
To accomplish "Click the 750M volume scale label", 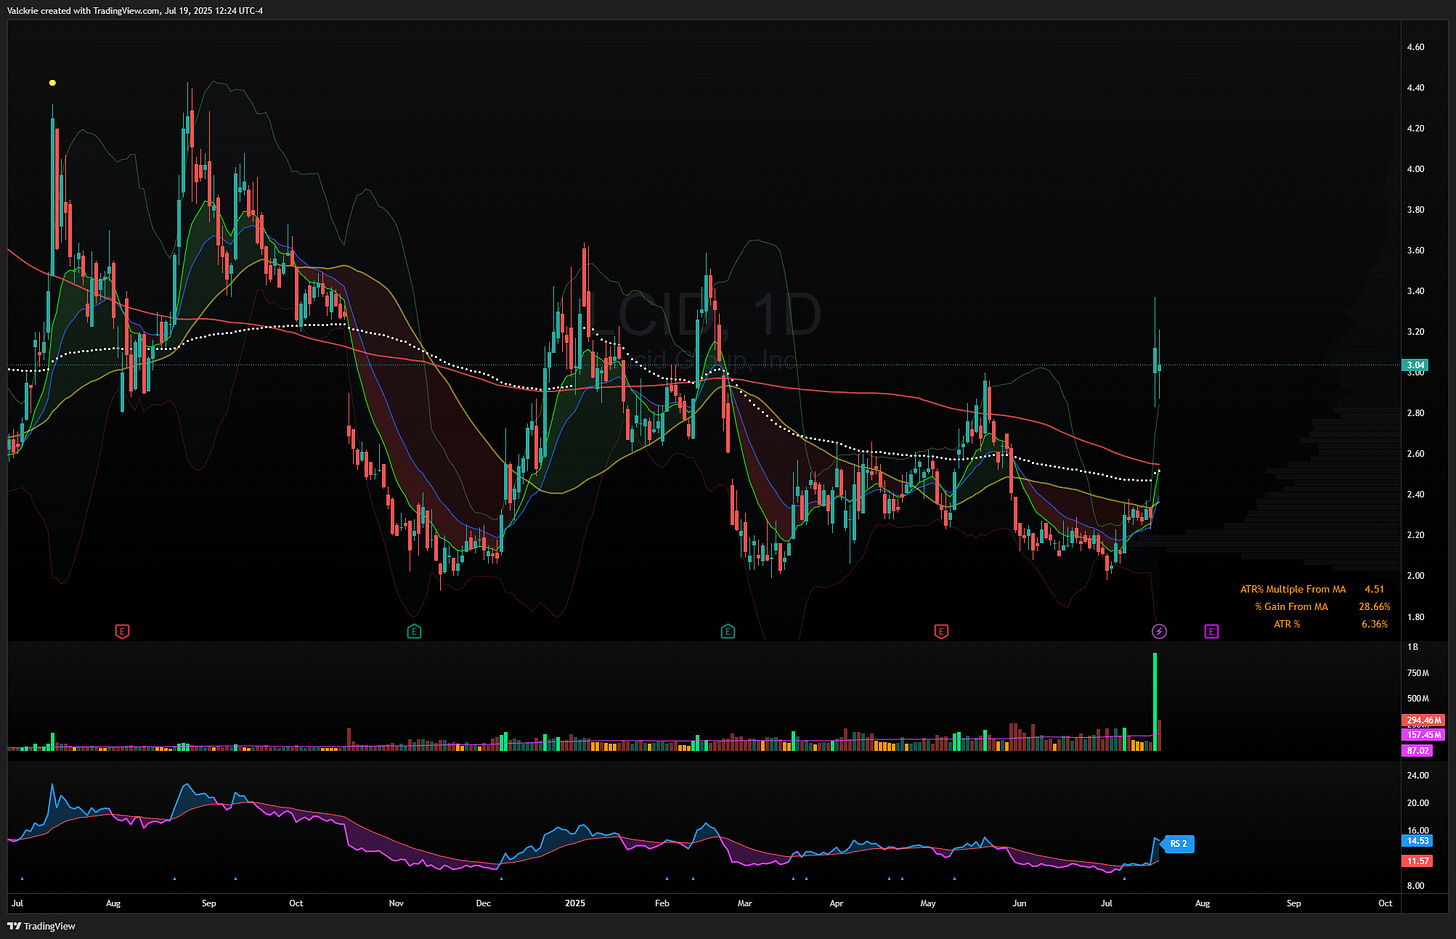I will pyautogui.click(x=1417, y=673).
